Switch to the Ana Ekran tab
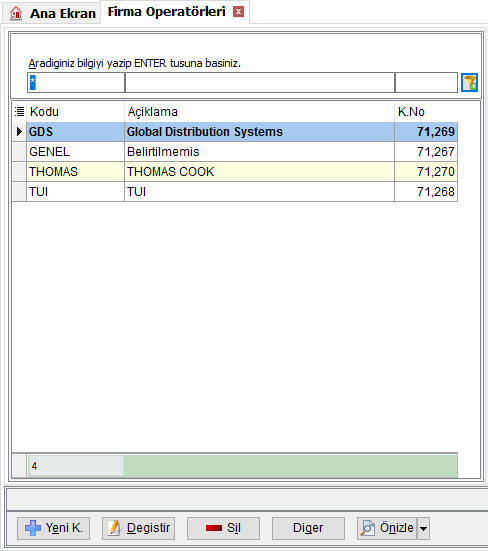 click(52, 14)
